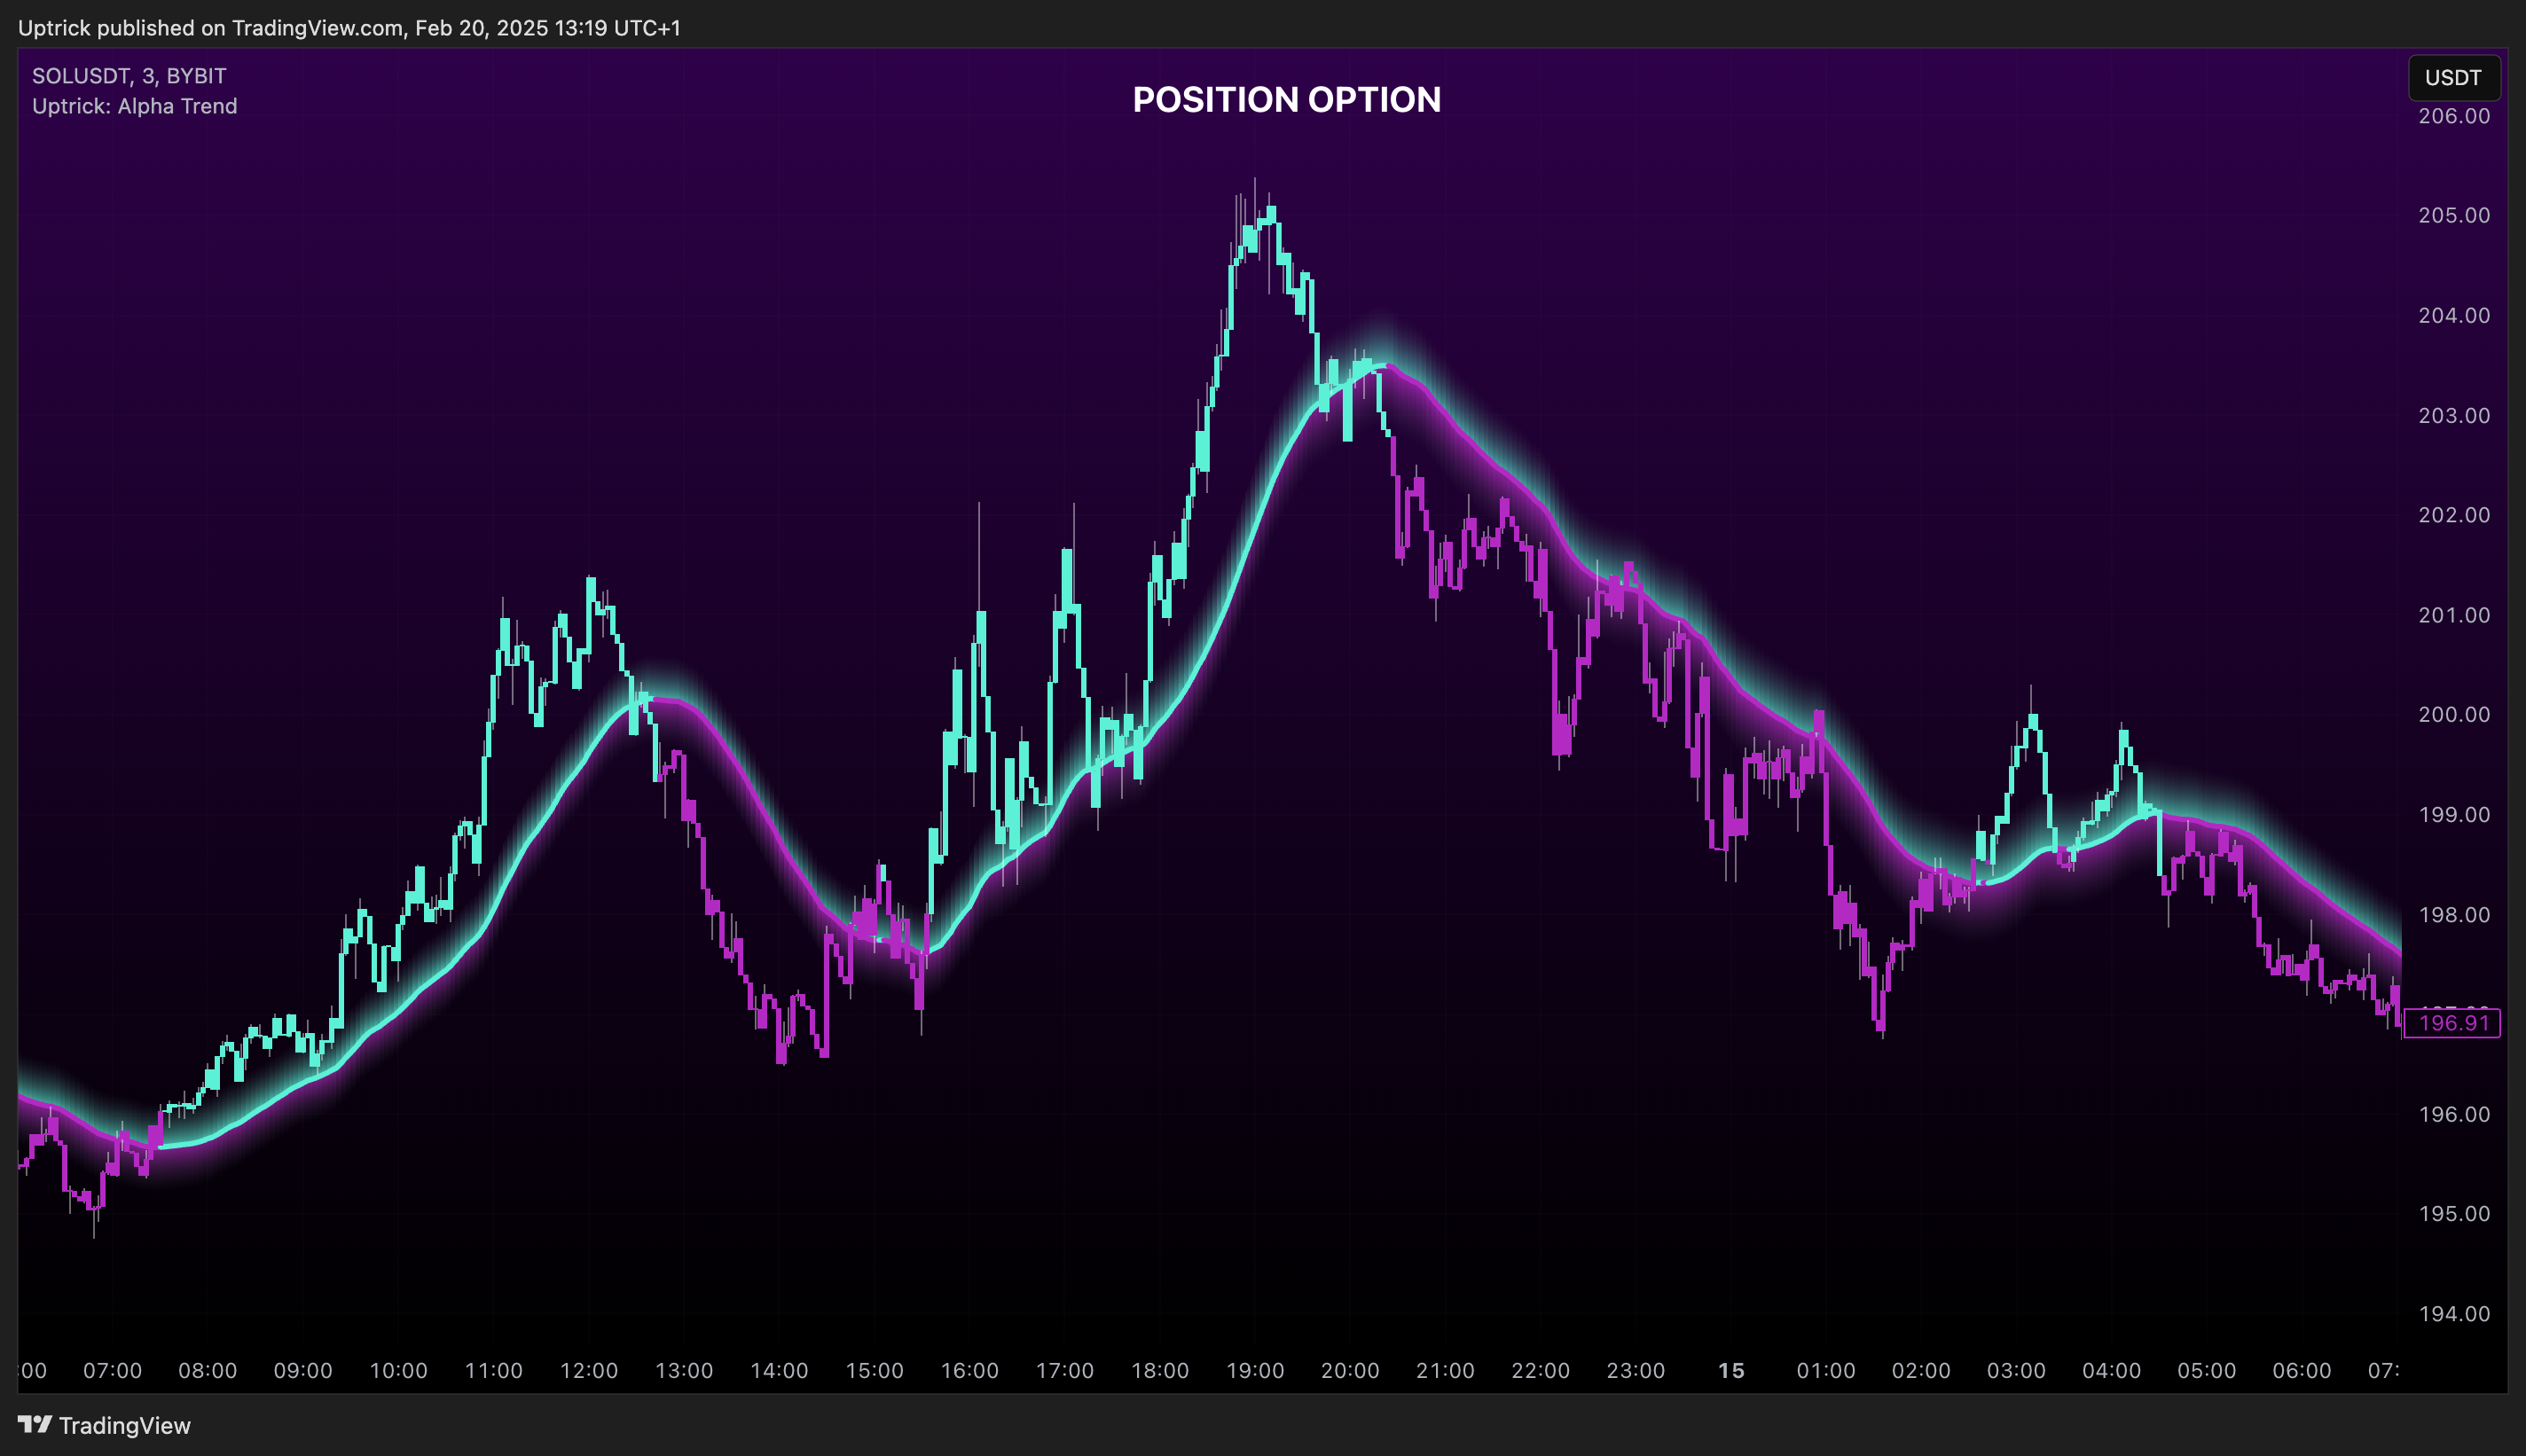Click the 17:00 time axis label
This screenshot has height=1456, width=2526.
tap(1065, 1370)
